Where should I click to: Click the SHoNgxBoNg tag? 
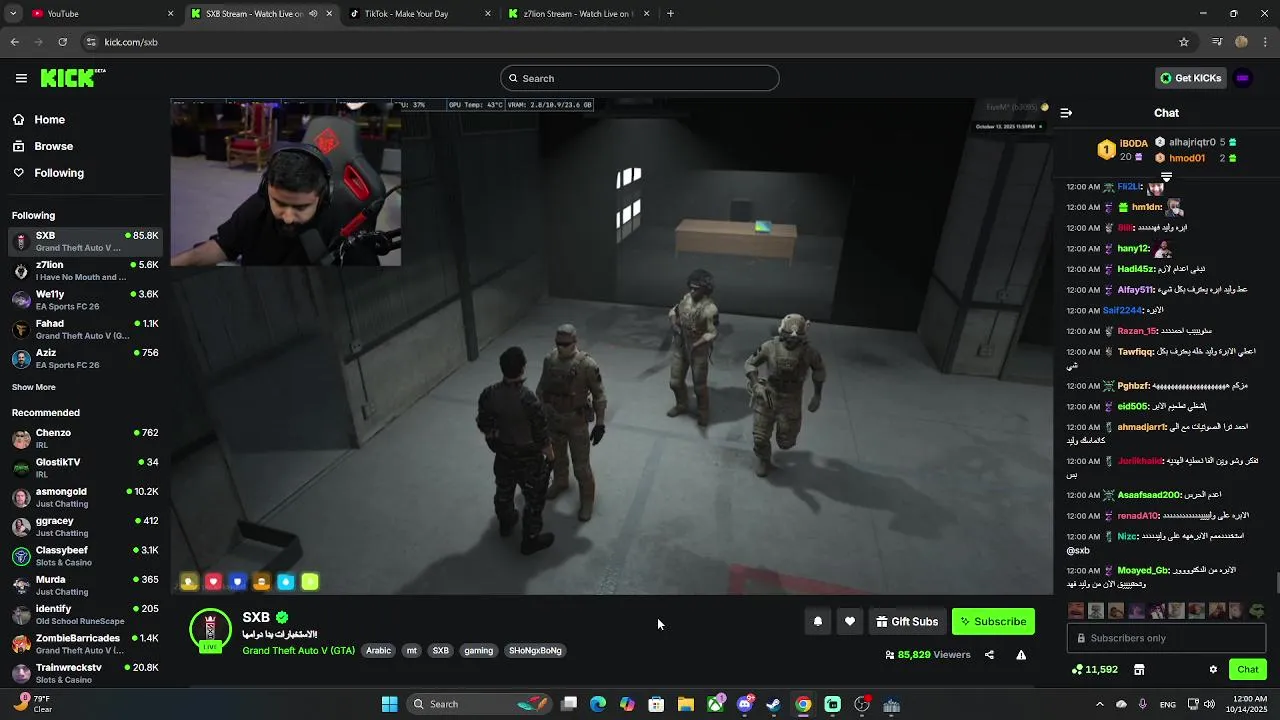pyautogui.click(x=535, y=650)
